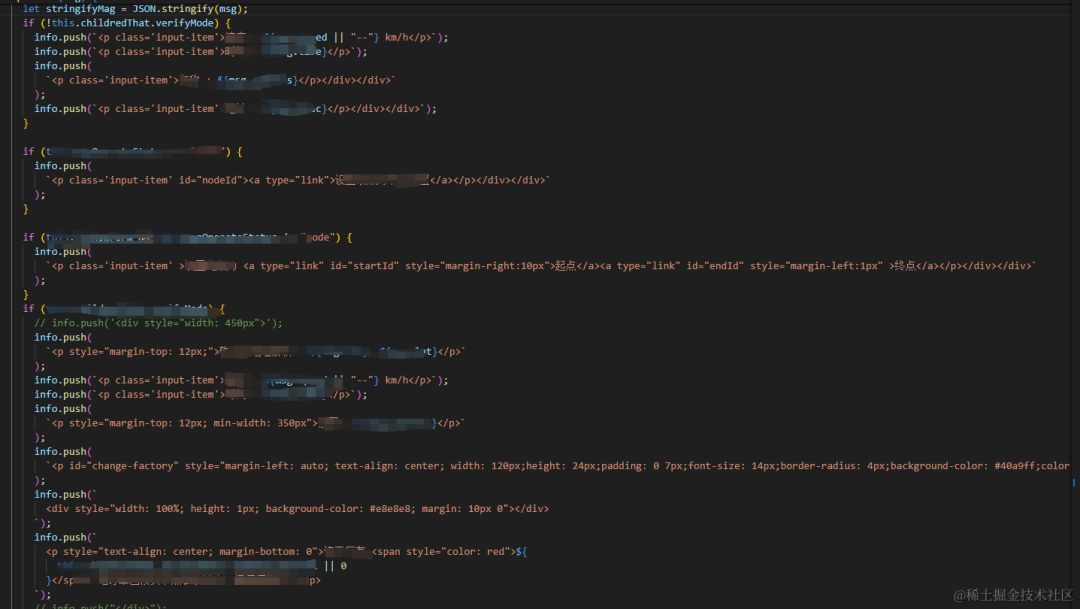Click the id="change-factory" attribute
The image size is (1080, 609).
click(124, 466)
